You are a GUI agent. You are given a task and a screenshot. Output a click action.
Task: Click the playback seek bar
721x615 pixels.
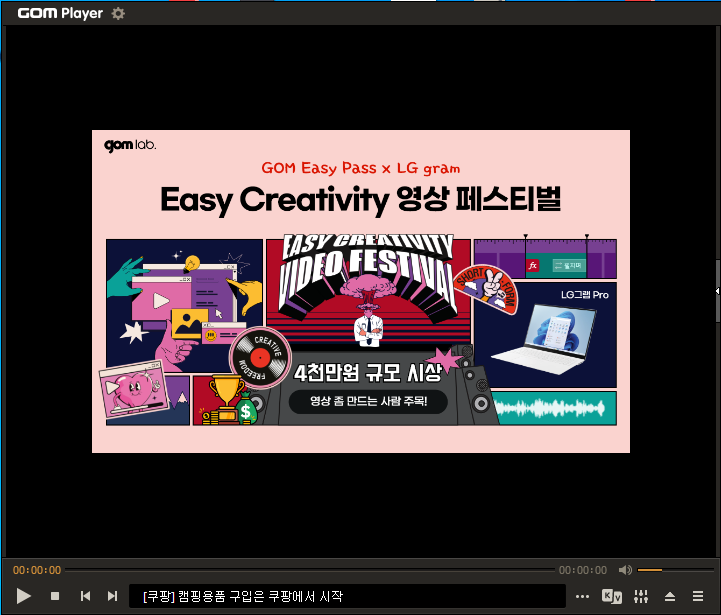310,570
